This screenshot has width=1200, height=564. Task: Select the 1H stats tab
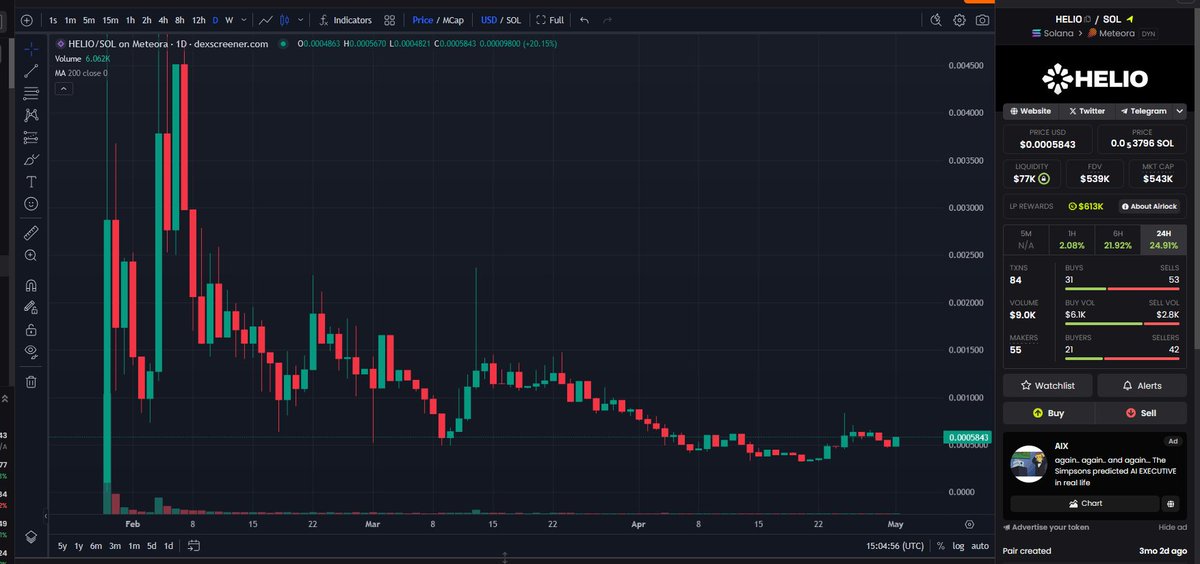point(1072,239)
